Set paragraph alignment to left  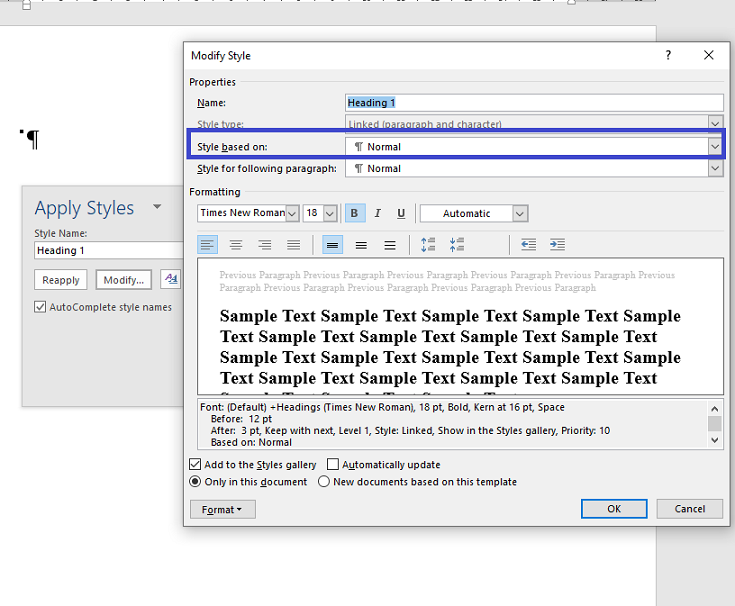click(207, 245)
